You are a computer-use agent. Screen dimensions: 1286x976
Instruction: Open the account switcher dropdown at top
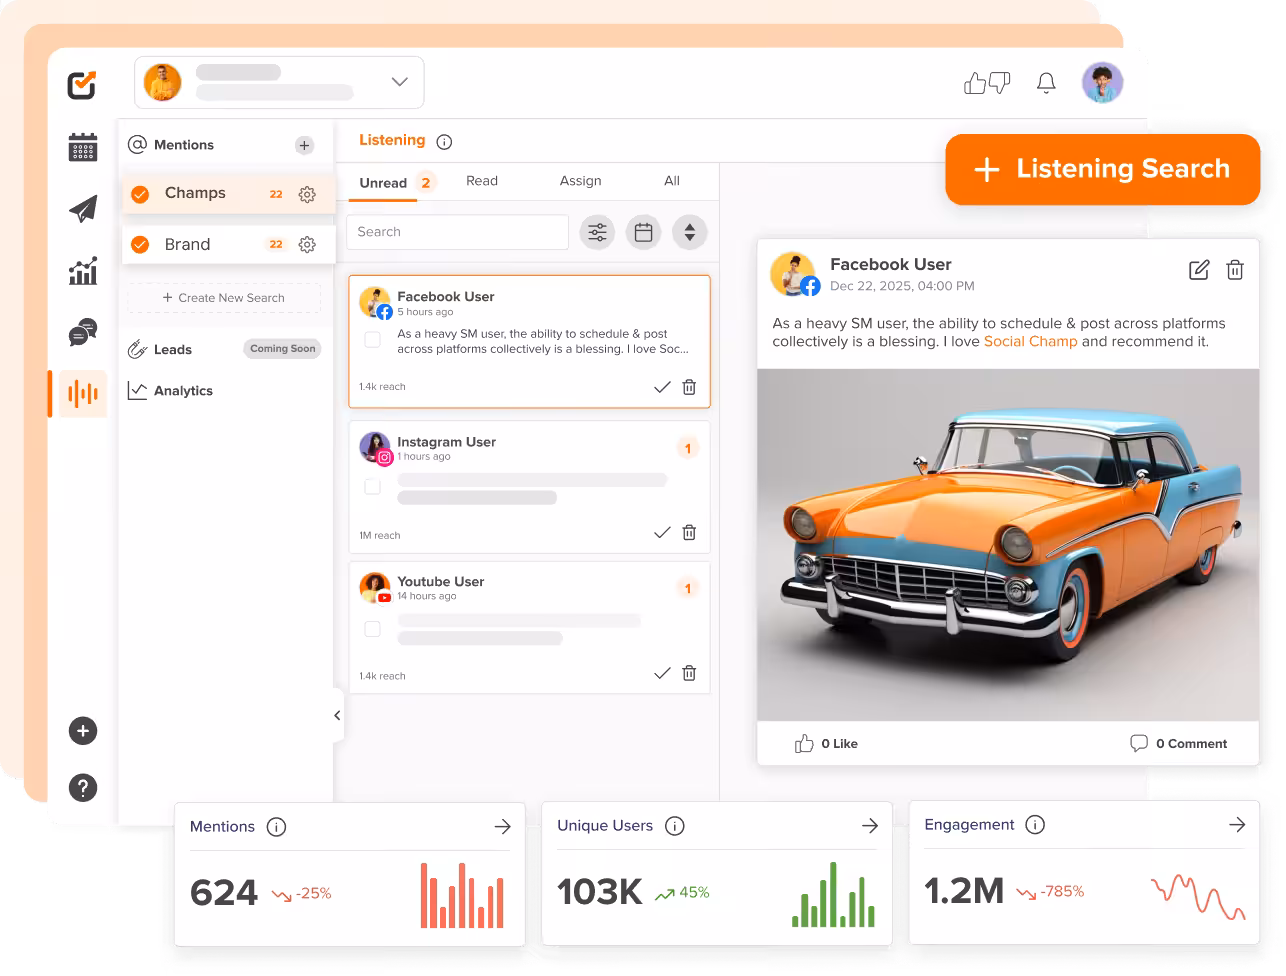tap(398, 82)
